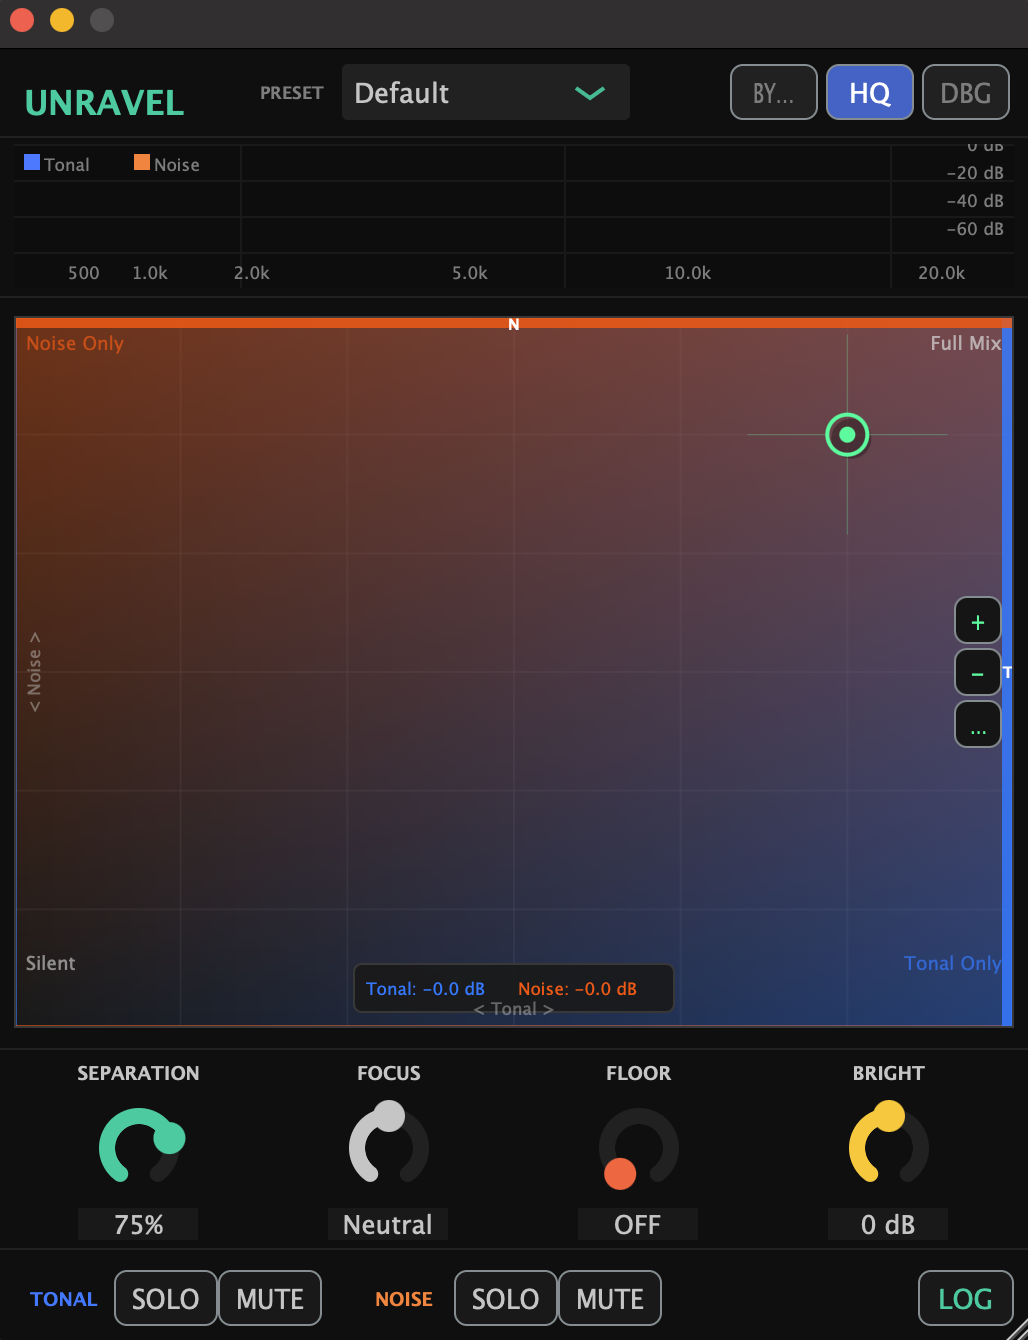1028x1340 pixels.
Task: Solo the Tonal component
Action: [165, 1298]
